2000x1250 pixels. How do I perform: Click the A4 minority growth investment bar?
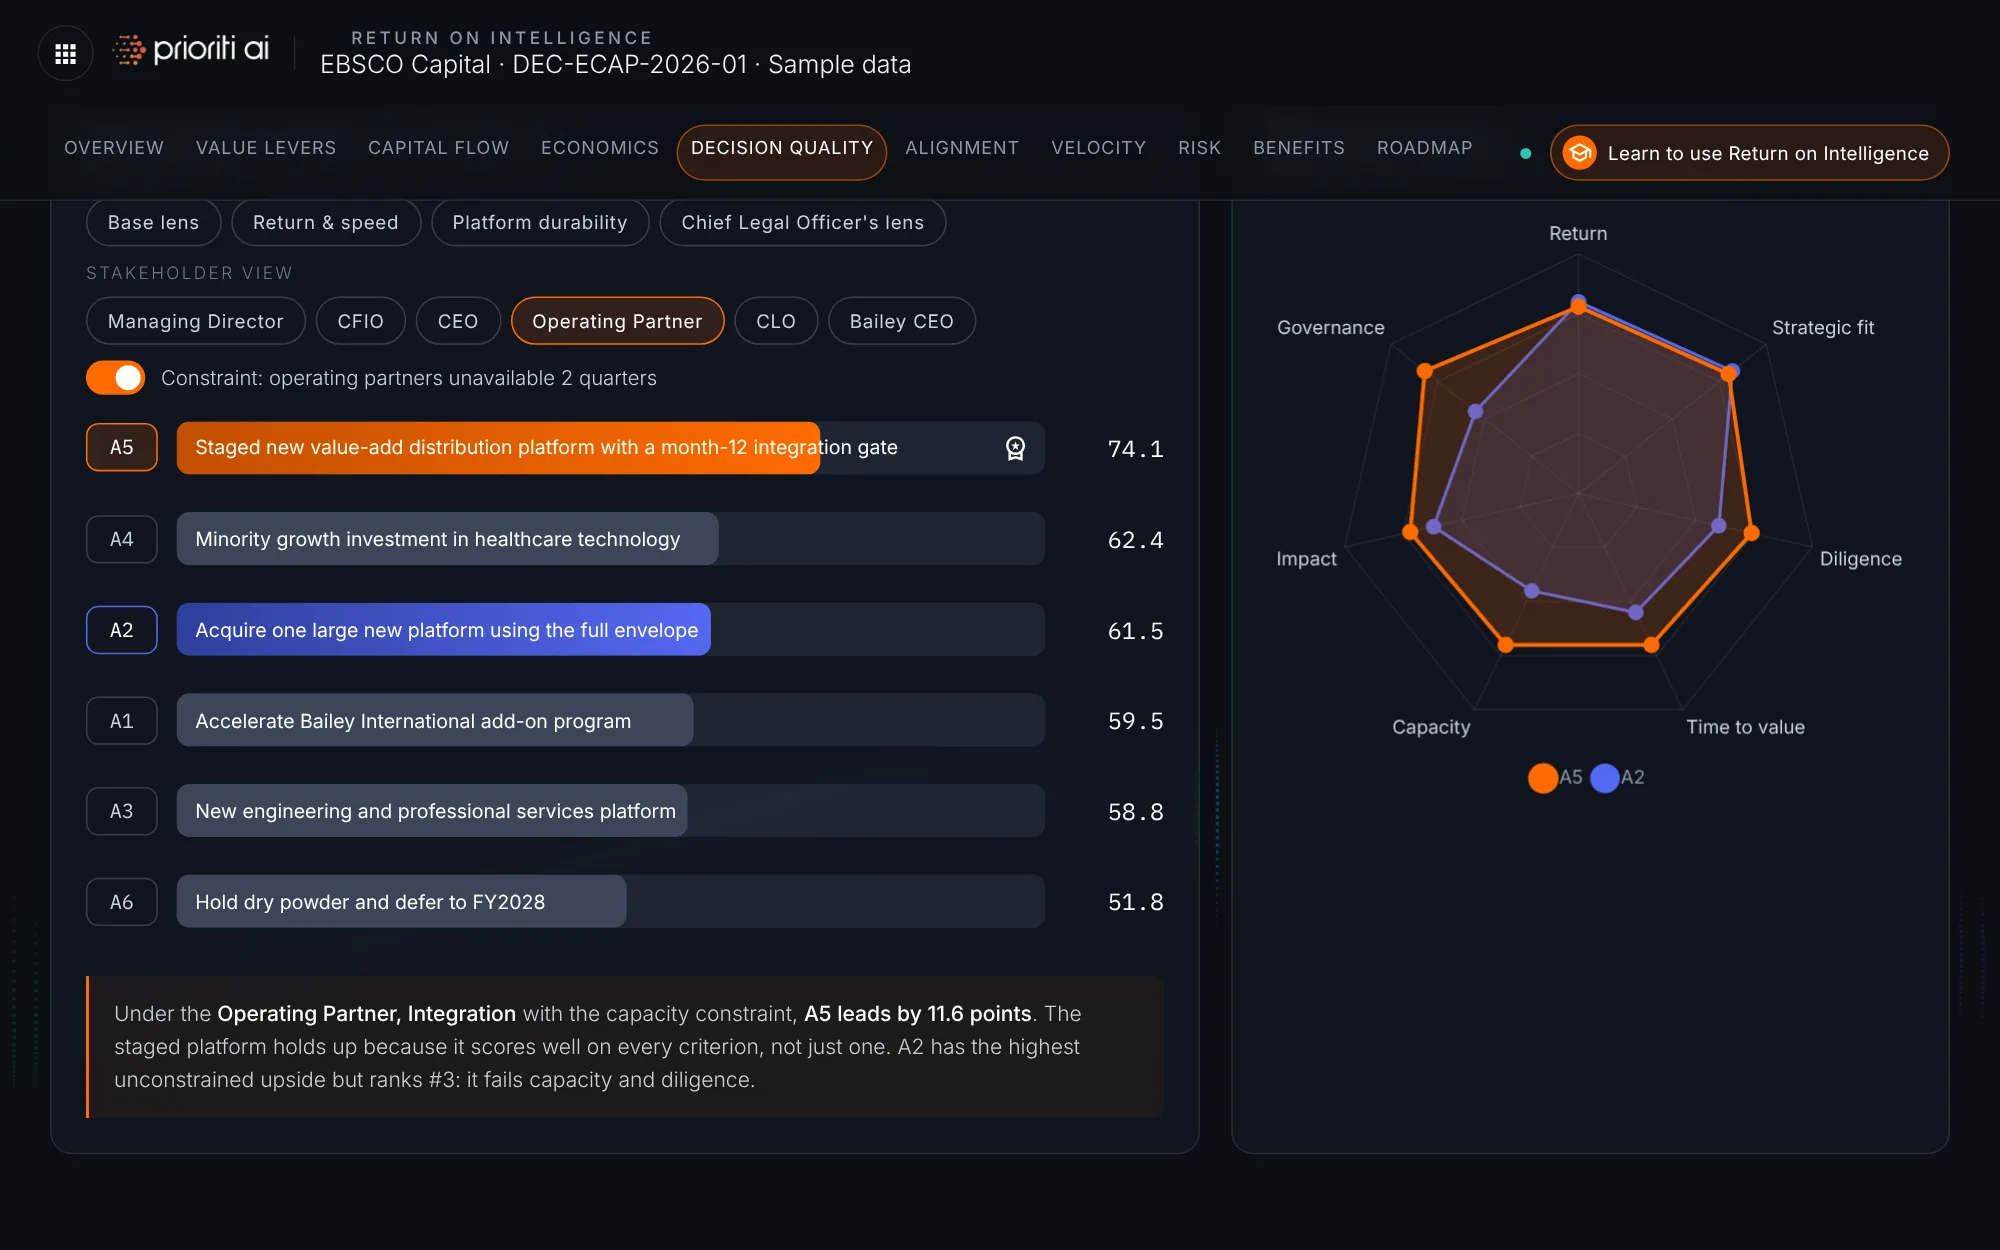point(611,539)
